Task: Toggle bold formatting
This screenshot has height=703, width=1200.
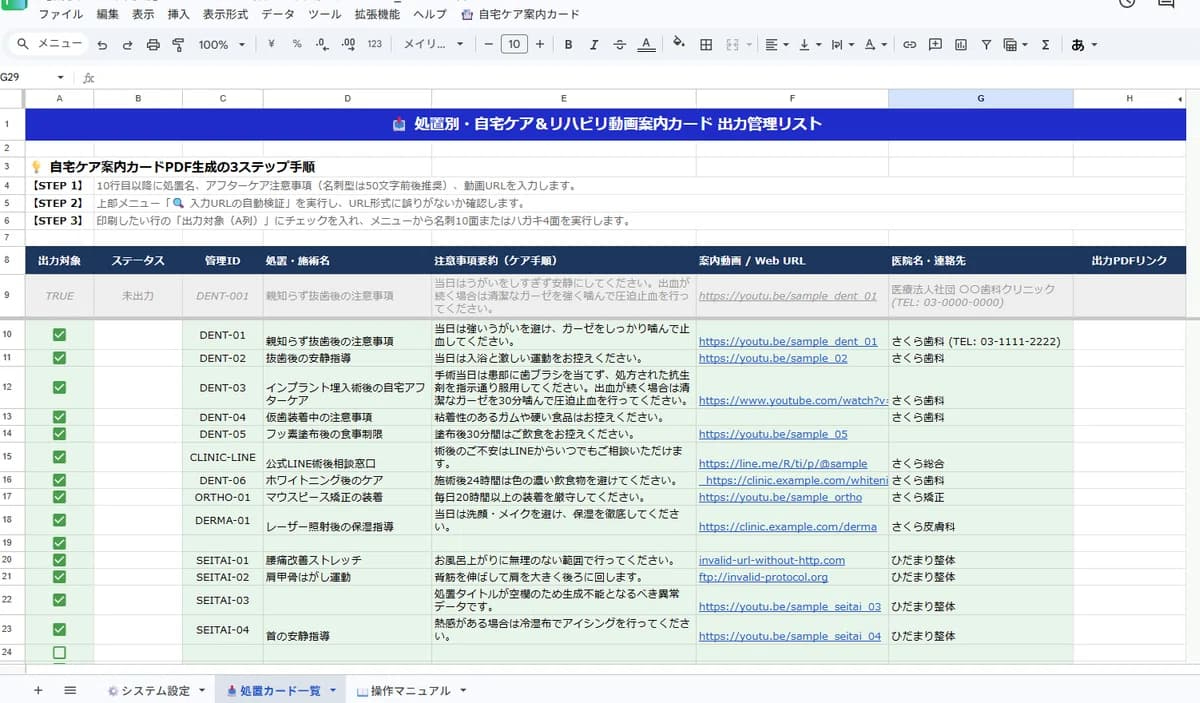Action: click(x=568, y=44)
